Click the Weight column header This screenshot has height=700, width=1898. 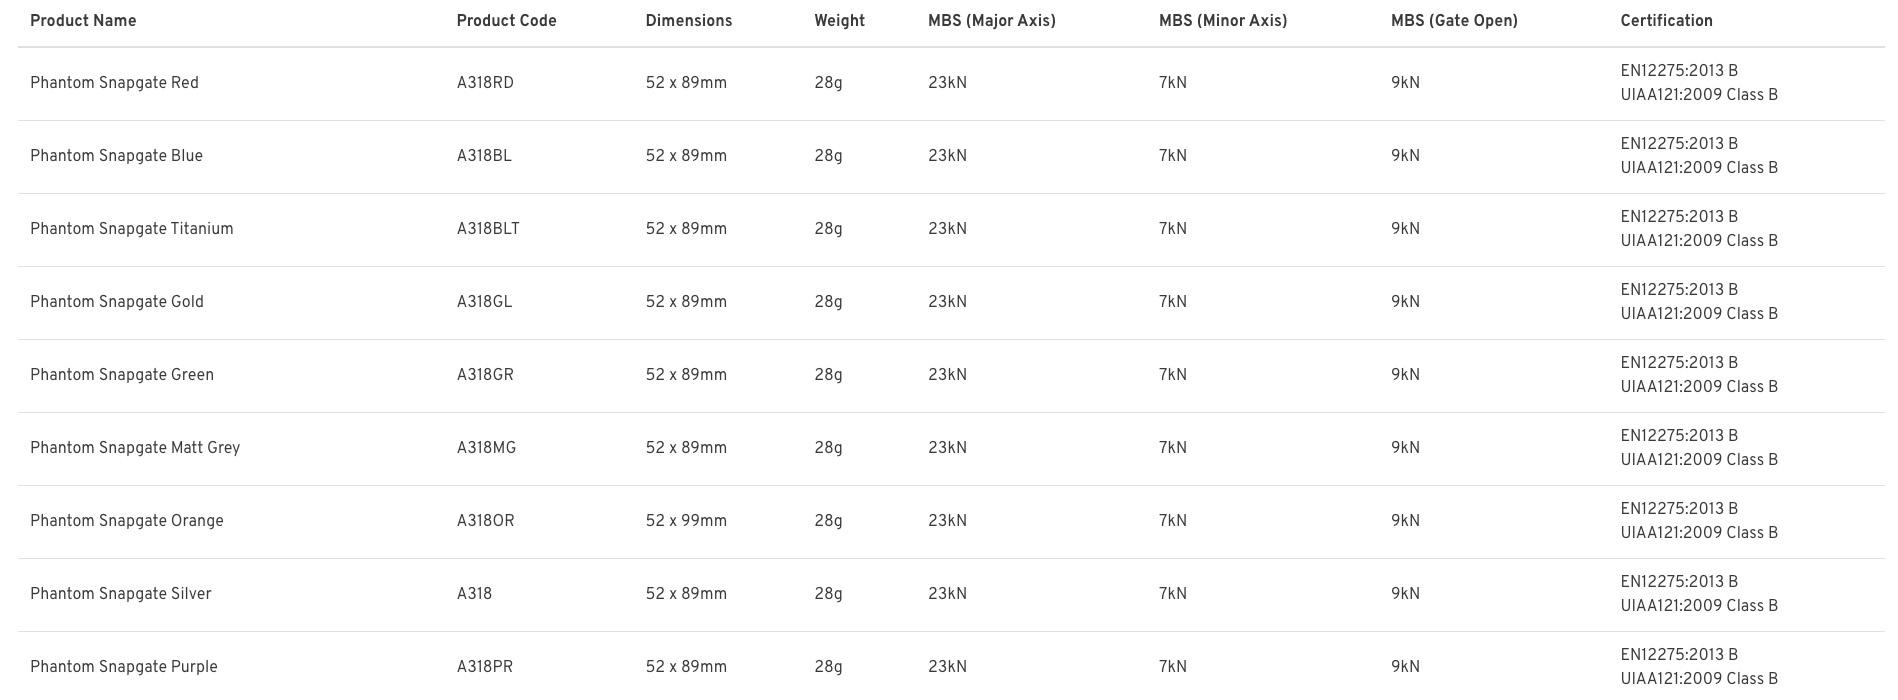click(x=839, y=21)
